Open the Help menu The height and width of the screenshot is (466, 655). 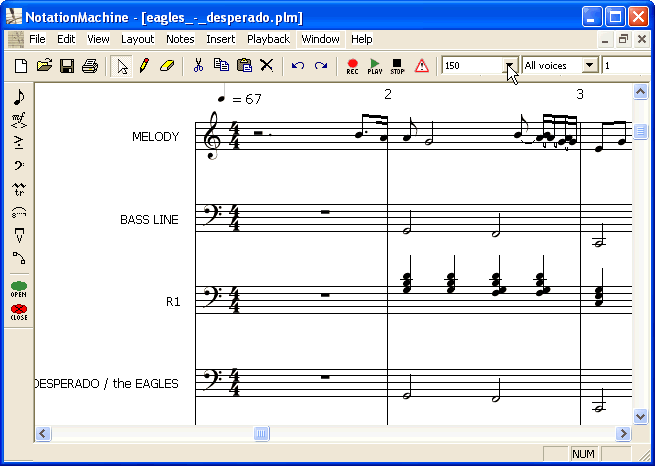(361, 39)
